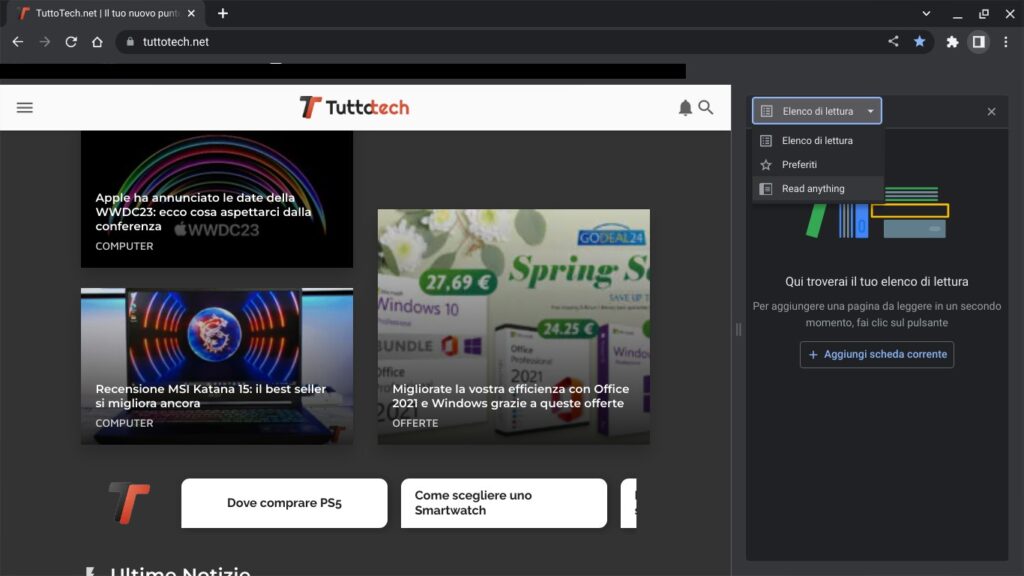Open the Chrome extensions puzzle icon
Image resolution: width=1024 pixels, height=576 pixels.
pos(951,41)
